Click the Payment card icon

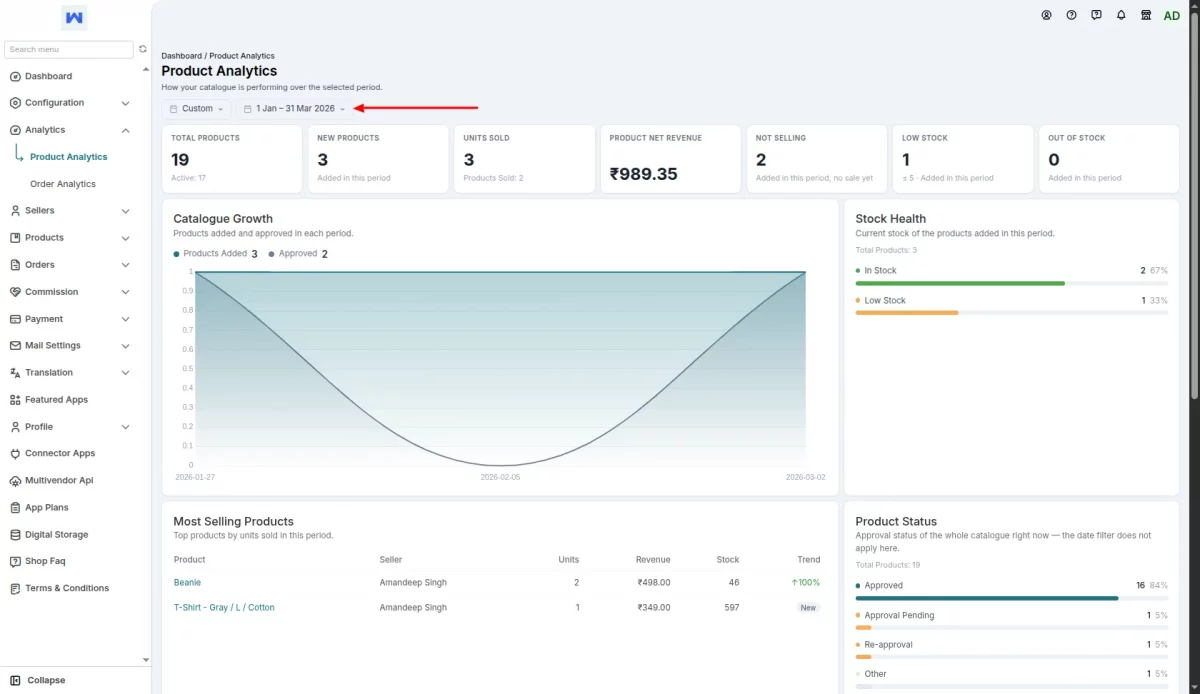(15, 319)
